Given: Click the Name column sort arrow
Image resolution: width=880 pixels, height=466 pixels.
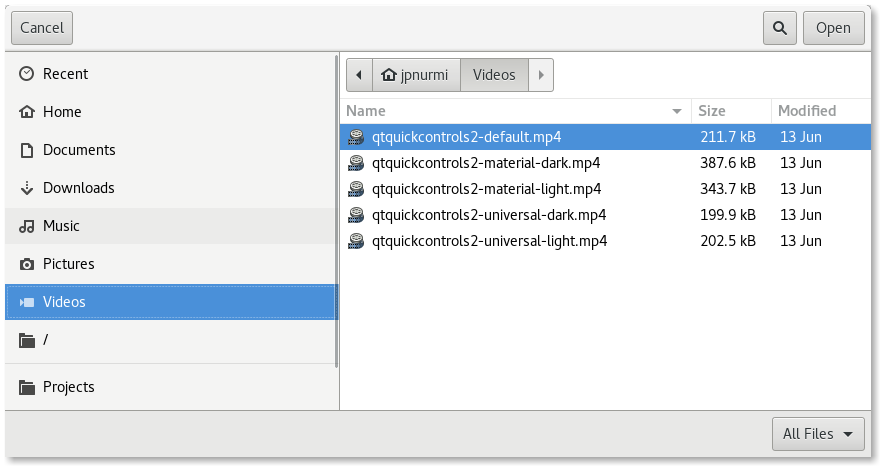Looking at the screenshot, I should pos(678,111).
